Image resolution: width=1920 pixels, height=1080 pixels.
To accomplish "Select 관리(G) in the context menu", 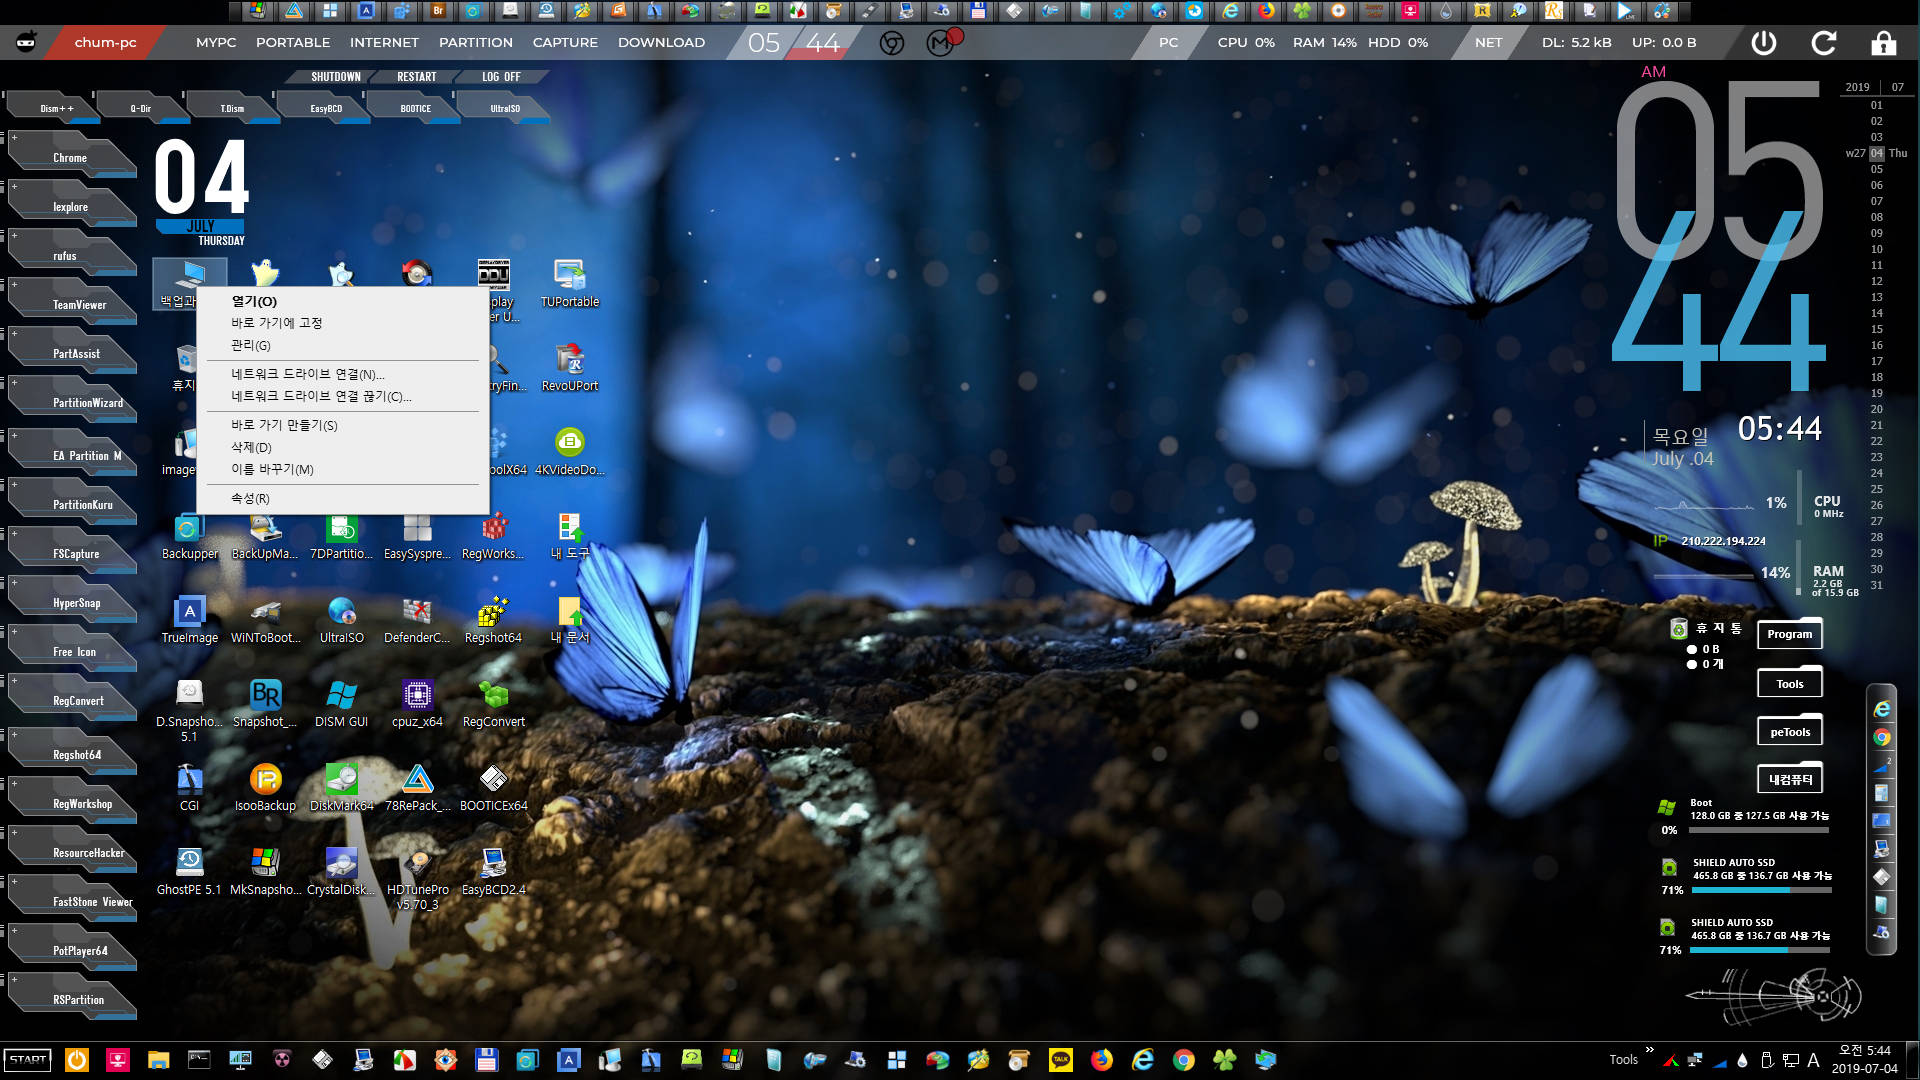I will (342, 345).
